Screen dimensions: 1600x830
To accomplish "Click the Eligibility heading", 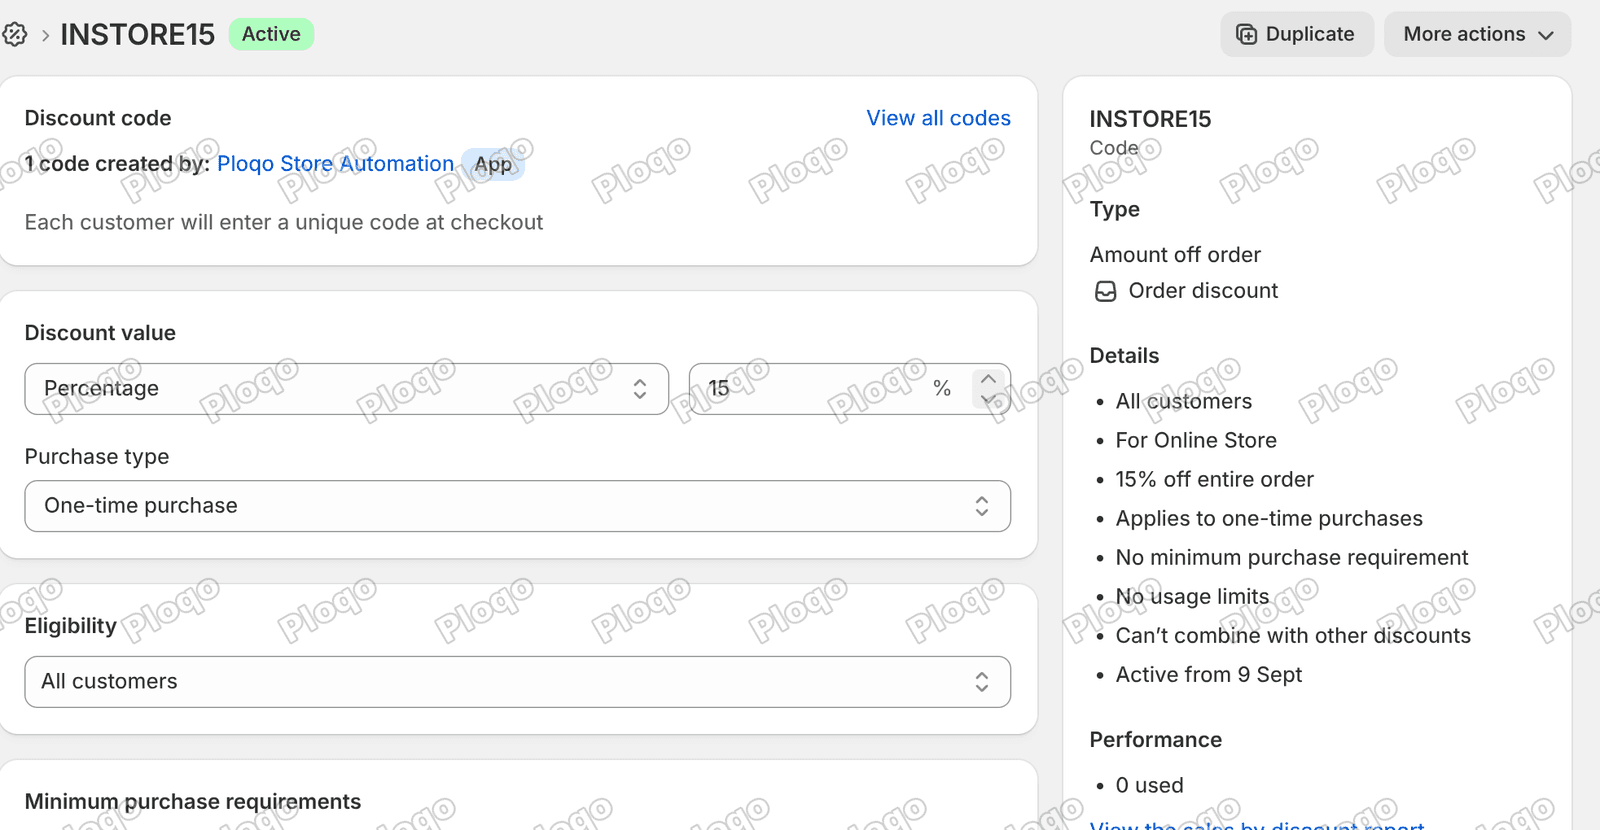I will (x=71, y=626).
